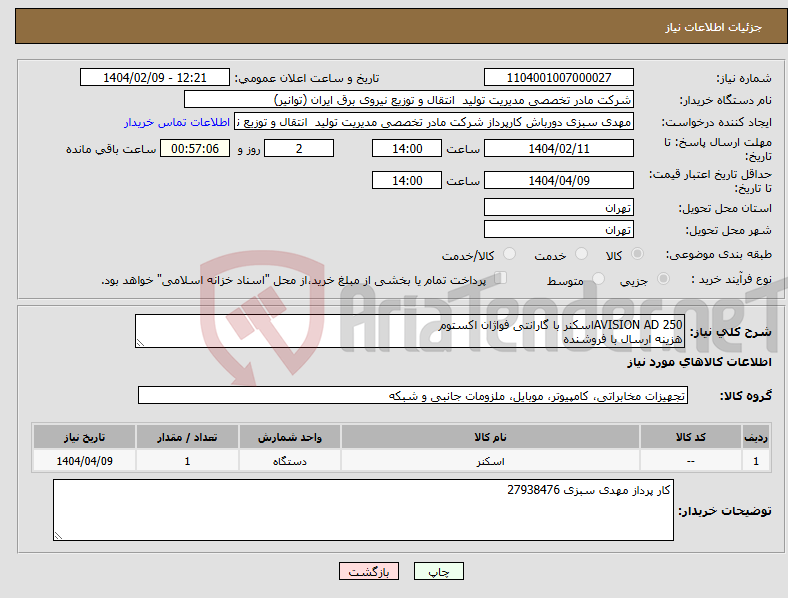Image resolution: width=788 pixels, height=598 pixels.
Task: Click the response deadline date 1404/02/11
Action: click(x=558, y=148)
